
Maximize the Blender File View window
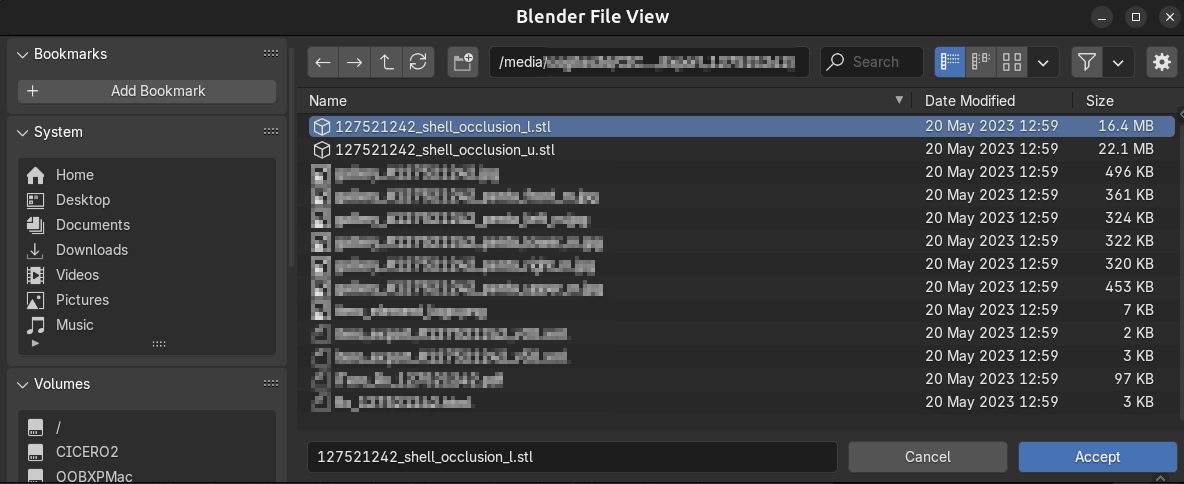click(1135, 16)
